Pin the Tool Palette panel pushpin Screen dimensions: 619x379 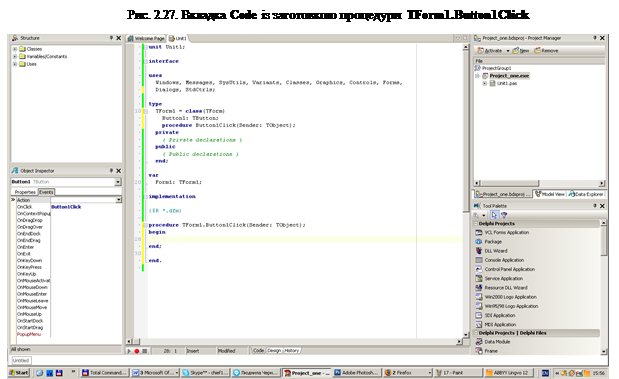(x=595, y=206)
